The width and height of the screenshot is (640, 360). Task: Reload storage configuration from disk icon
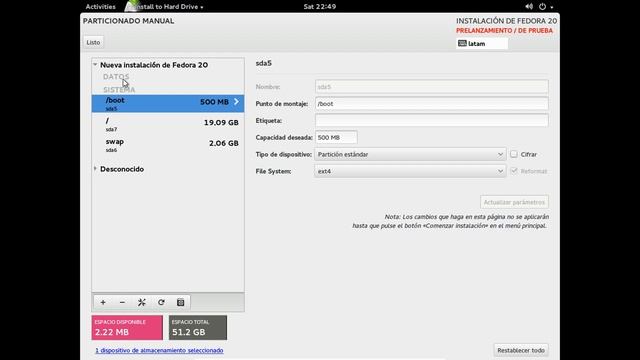161,302
